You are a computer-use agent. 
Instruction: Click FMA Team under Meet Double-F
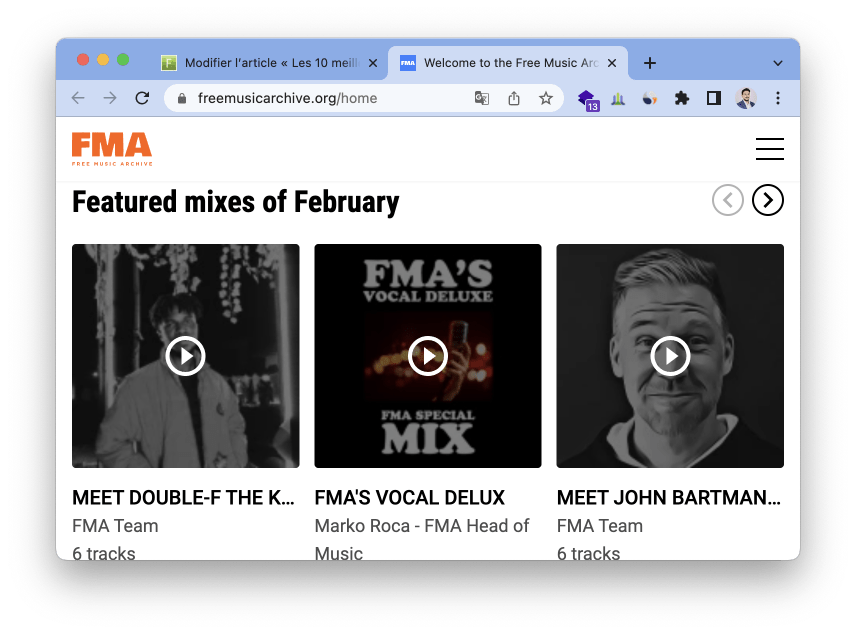115,526
